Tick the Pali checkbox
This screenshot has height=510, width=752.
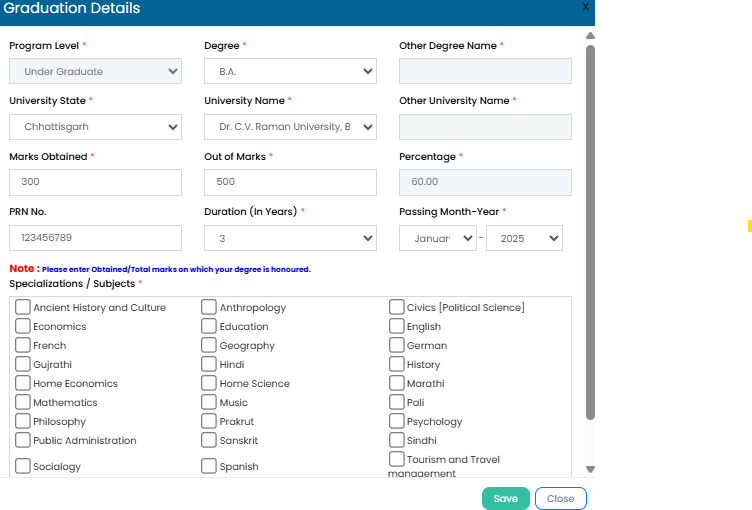[x=397, y=402]
